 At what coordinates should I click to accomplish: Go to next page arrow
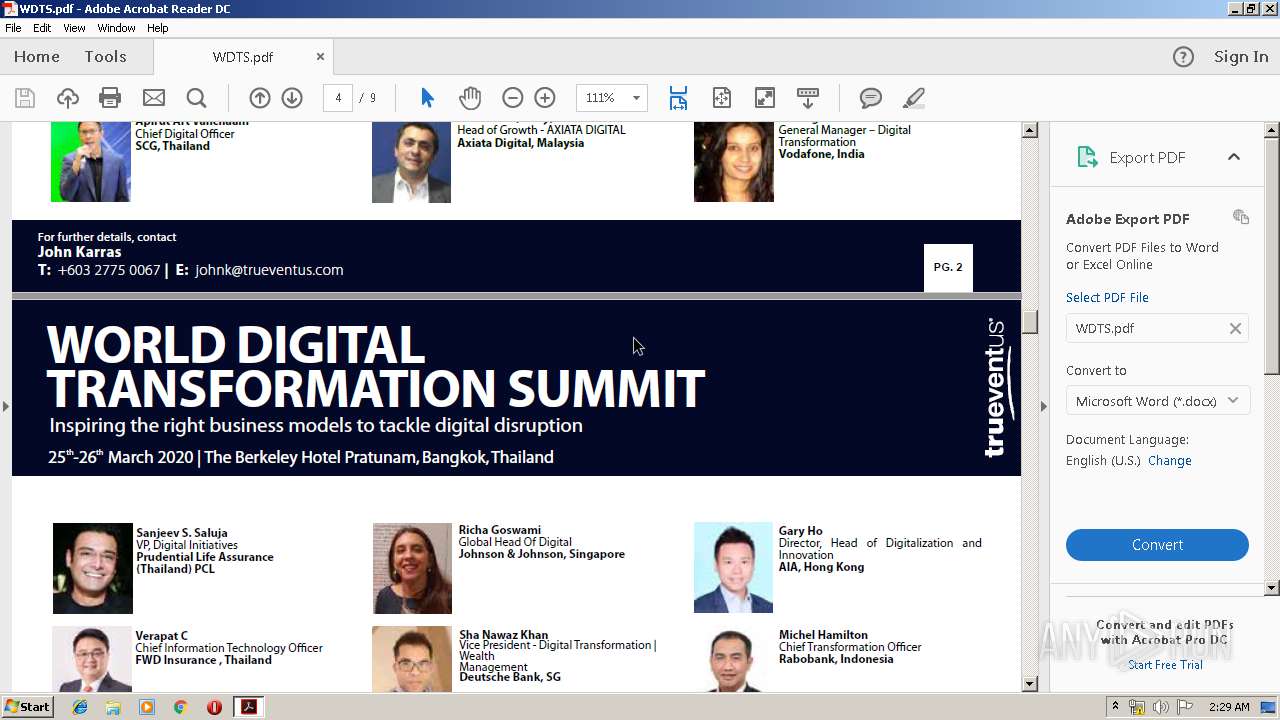click(x=292, y=98)
